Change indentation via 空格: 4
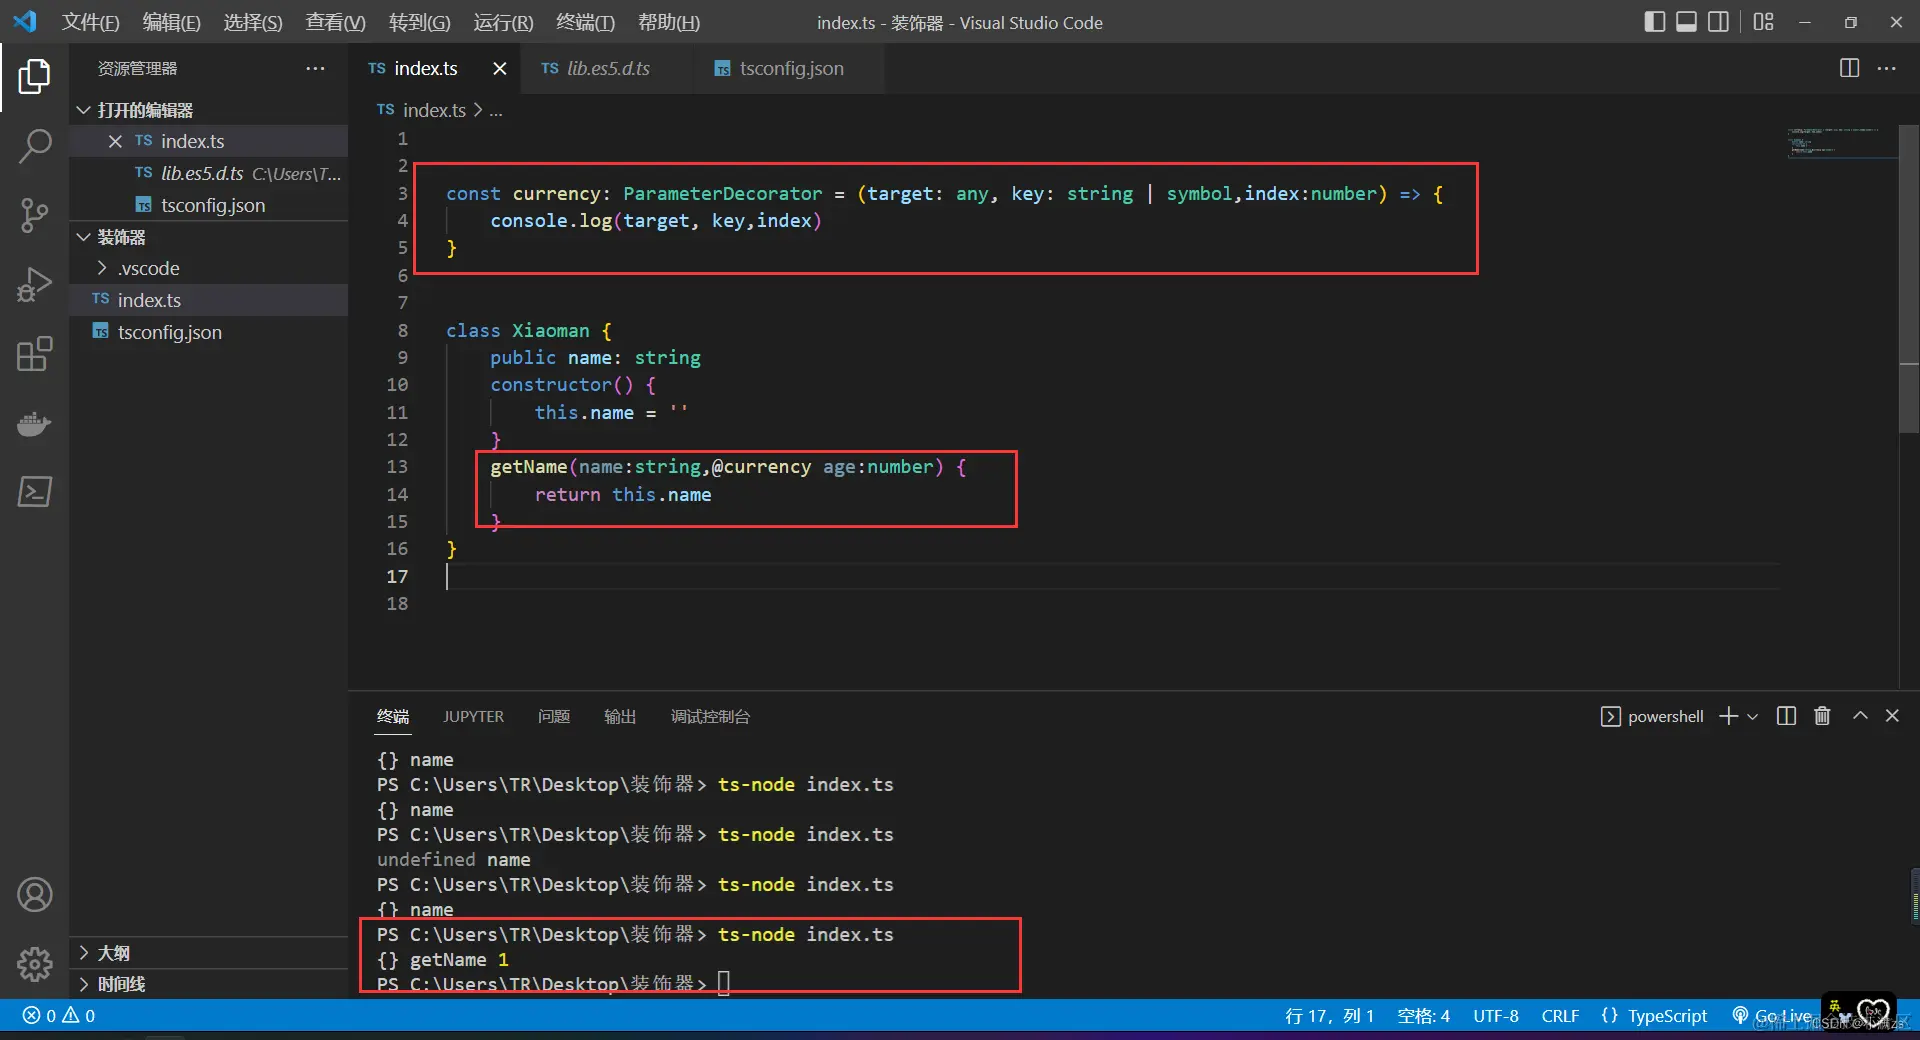The image size is (1920, 1040). click(x=1423, y=1015)
